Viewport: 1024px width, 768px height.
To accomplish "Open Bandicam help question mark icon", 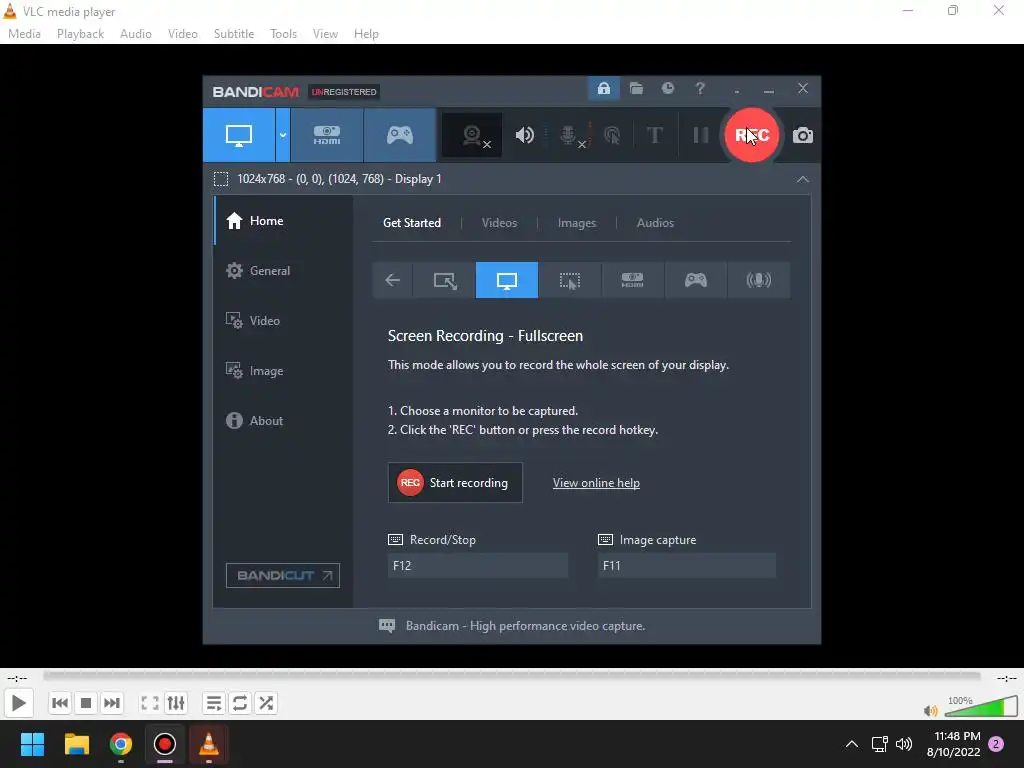I will click(x=700, y=88).
